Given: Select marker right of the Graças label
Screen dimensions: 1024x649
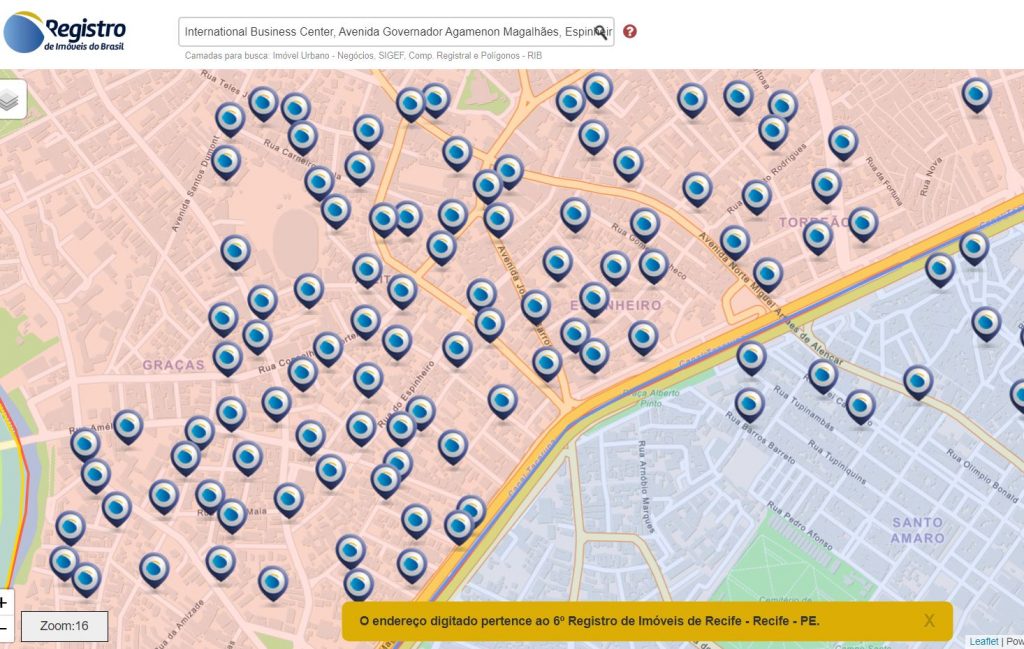Looking at the screenshot, I should pyautogui.click(x=228, y=357).
